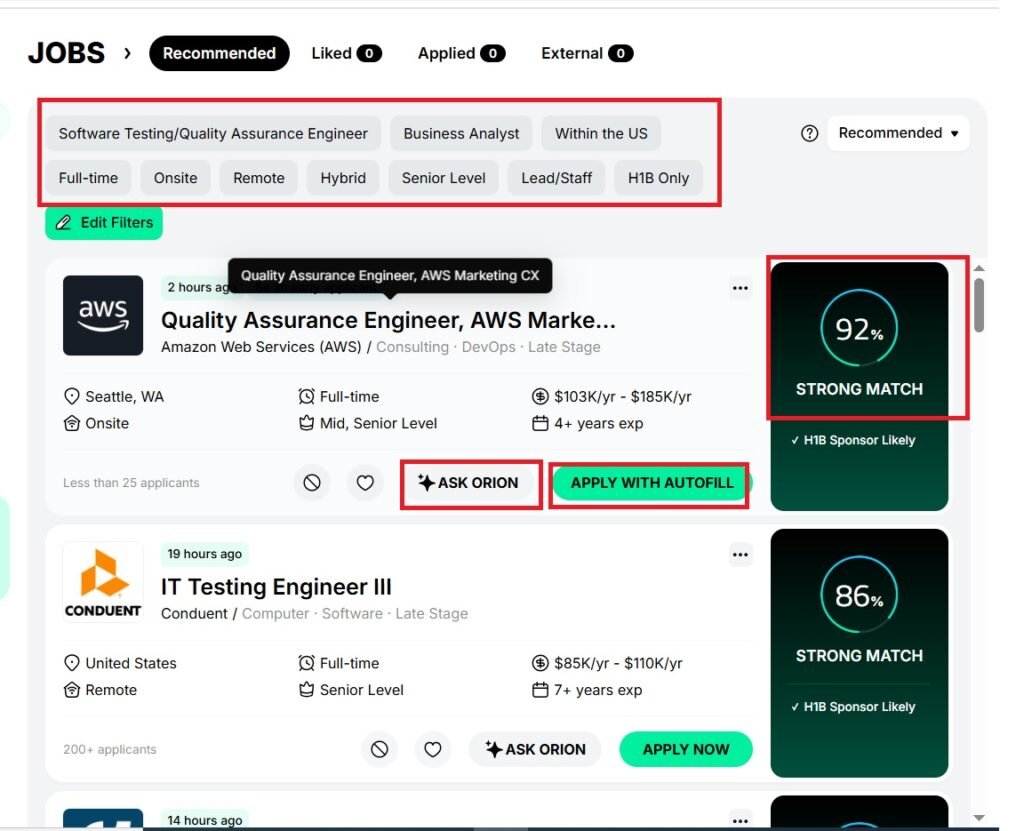Toggle the Remote filter chip
The height and width of the screenshot is (831, 1024).
coord(259,178)
